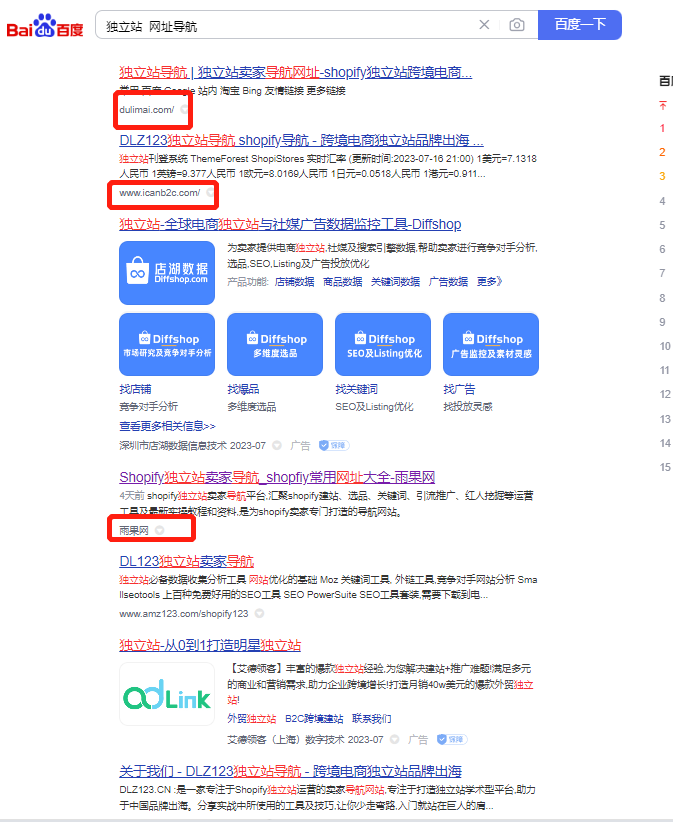Click Diffshop 市场研究及竞争对手分析 card

(x=167, y=344)
